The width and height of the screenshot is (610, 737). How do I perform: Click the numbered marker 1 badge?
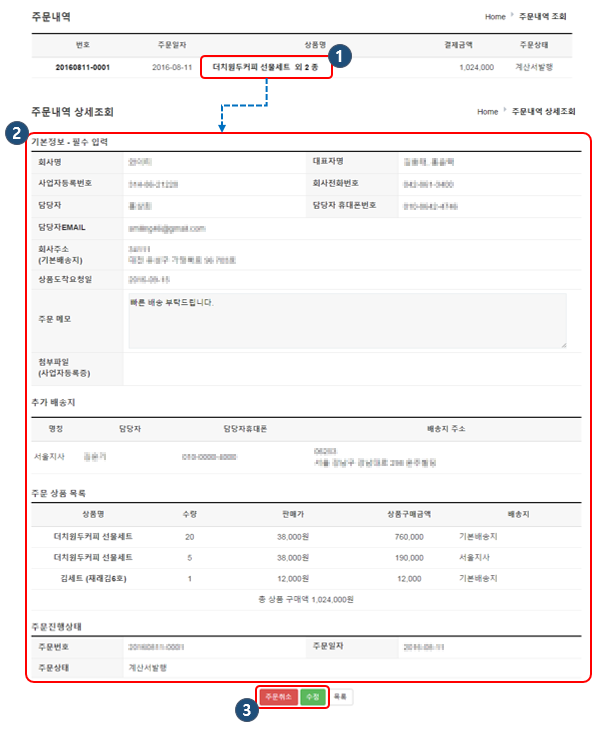[341, 58]
